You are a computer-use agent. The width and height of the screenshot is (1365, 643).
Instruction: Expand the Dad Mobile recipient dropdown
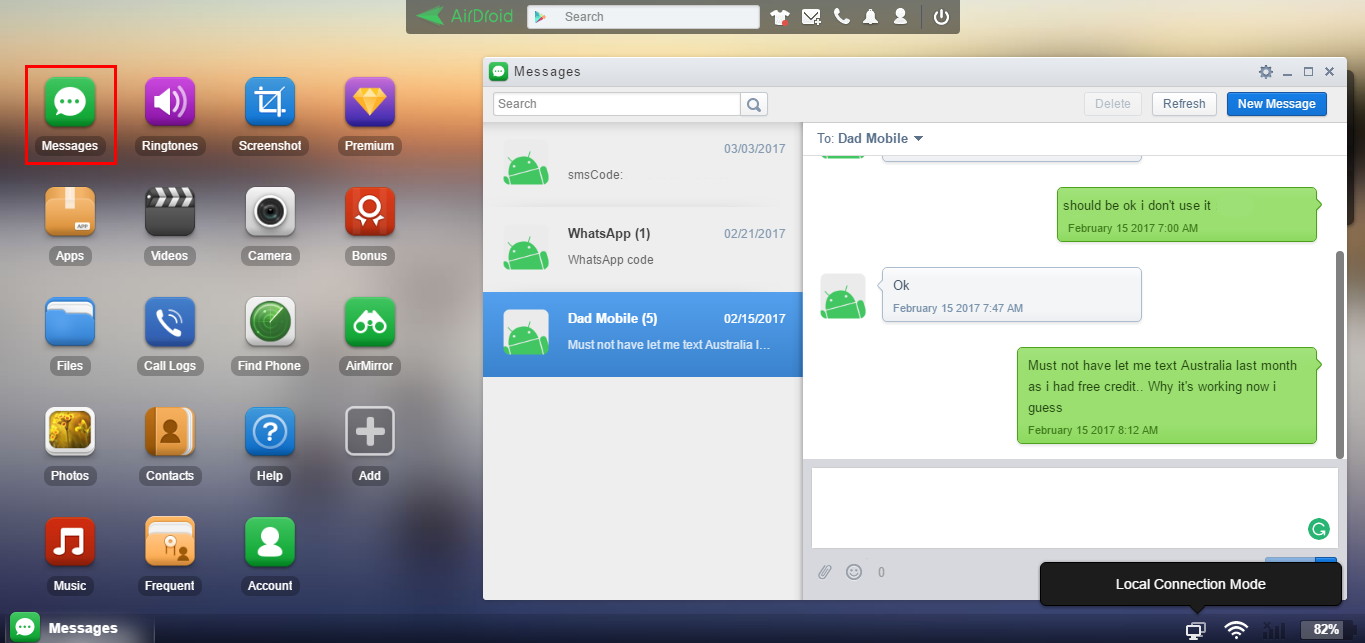coord(918,139)
